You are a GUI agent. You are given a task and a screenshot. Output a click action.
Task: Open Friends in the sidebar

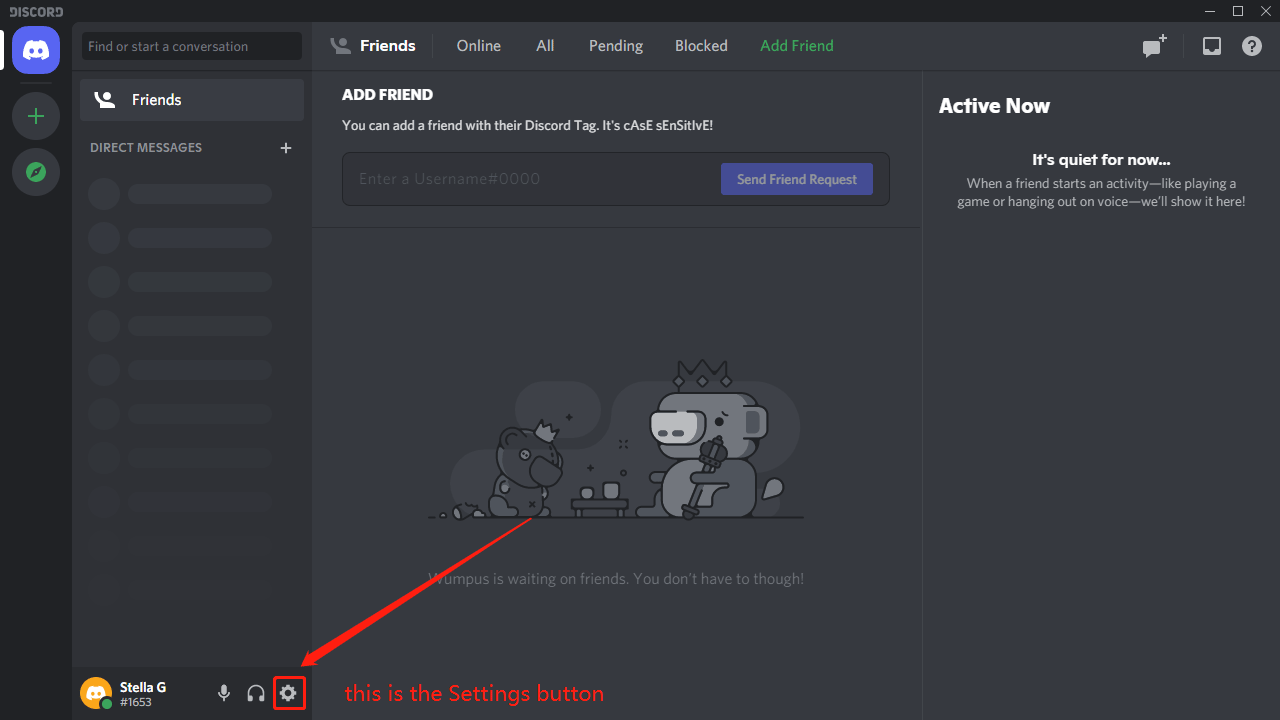[x=192, y=100]
